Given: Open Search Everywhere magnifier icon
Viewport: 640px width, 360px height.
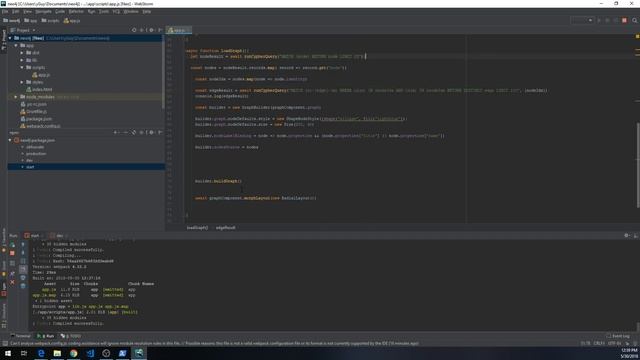Looking at the screenshot, I should coord(634,20).
